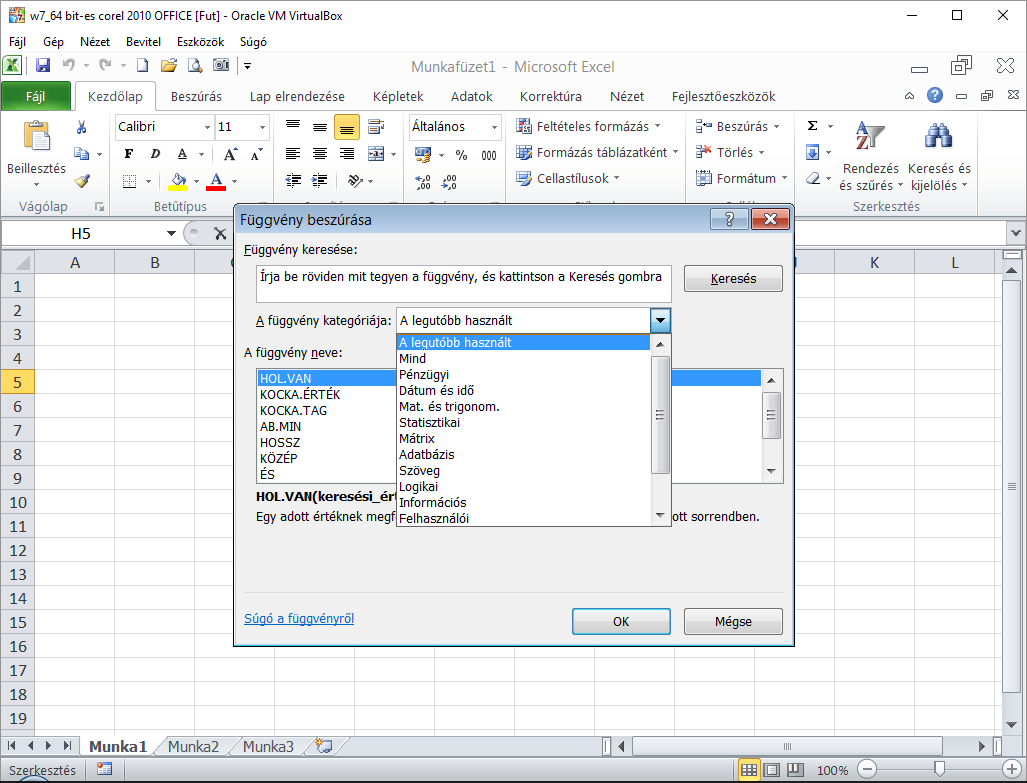Click the cell borders icon
The image size is (1027, 783).
[130, 181]
